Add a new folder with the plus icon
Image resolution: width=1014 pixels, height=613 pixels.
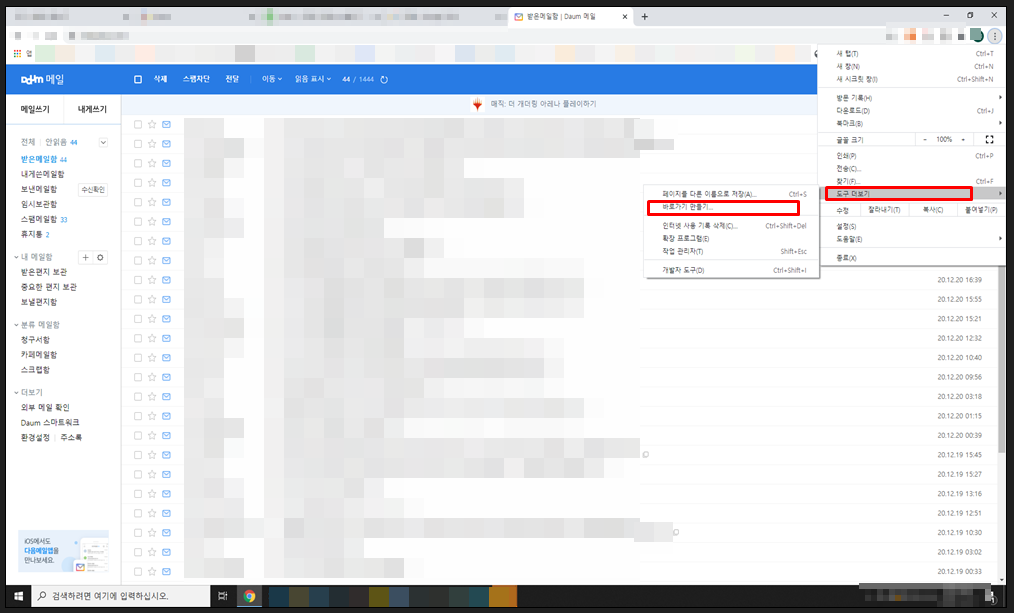pos(85,257)
